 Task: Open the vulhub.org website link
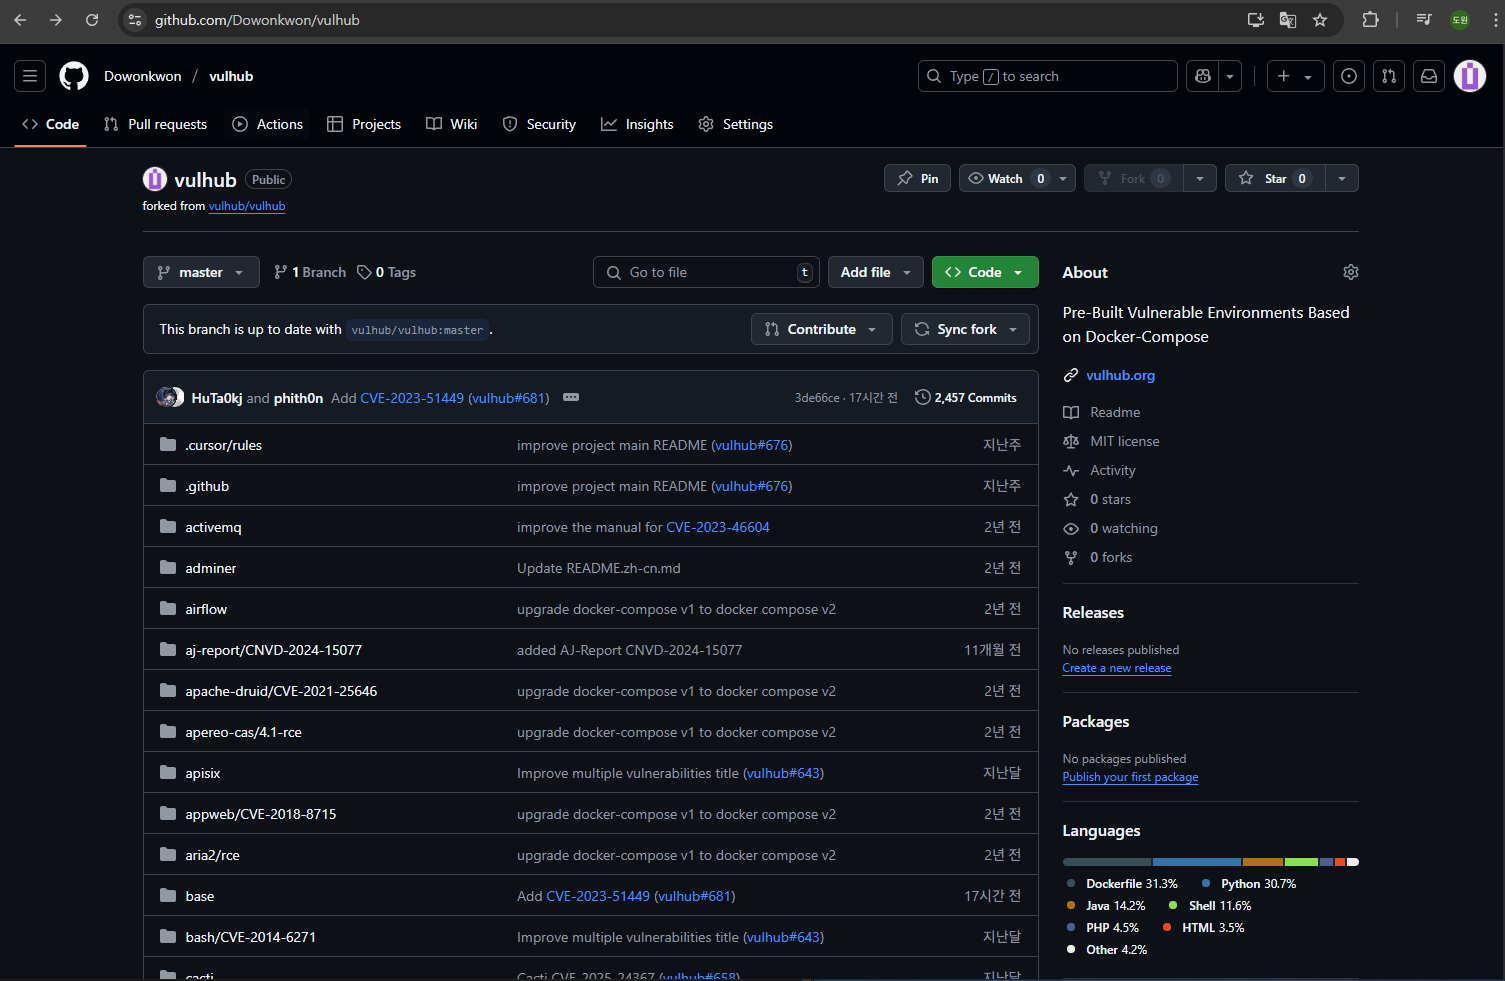click(x=1121, y=375)
